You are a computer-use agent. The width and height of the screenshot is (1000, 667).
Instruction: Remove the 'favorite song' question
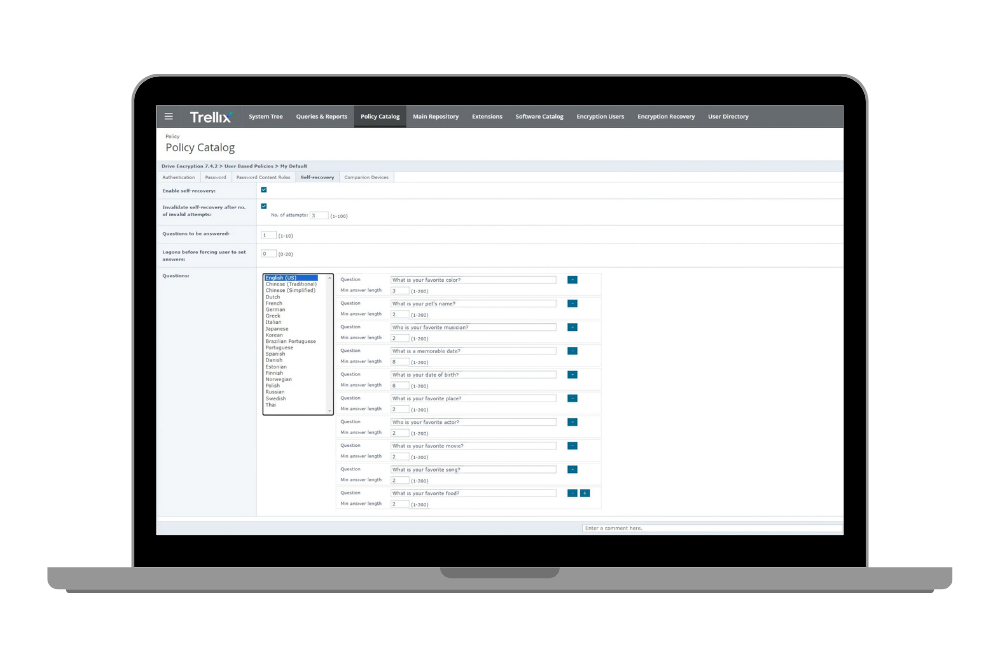[x=572, y=469]
